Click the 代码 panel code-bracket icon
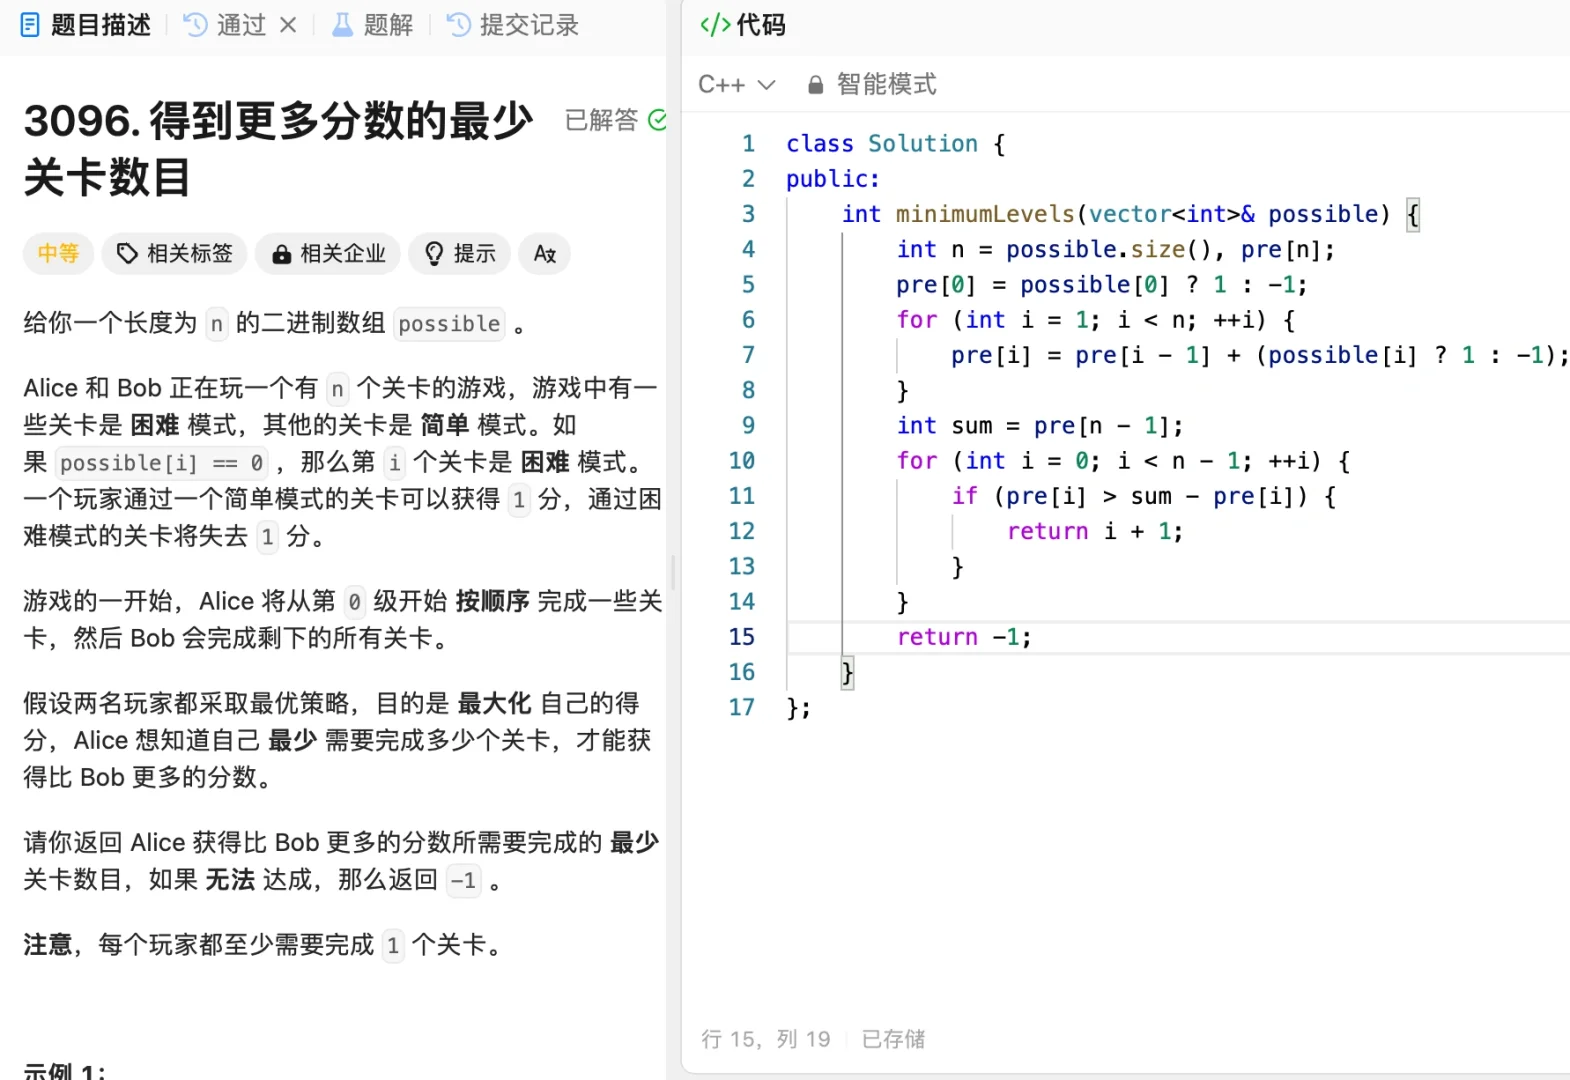Image resolution: width=1570 pixels, height=1080 pixels. pos(715,25)
